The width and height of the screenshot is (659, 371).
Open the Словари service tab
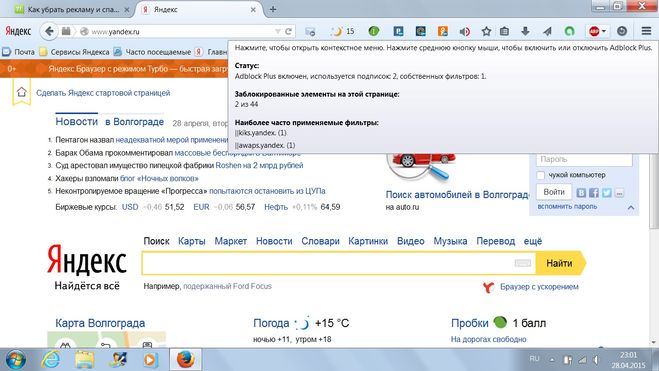pyautogui.click(x=320, y=241)
